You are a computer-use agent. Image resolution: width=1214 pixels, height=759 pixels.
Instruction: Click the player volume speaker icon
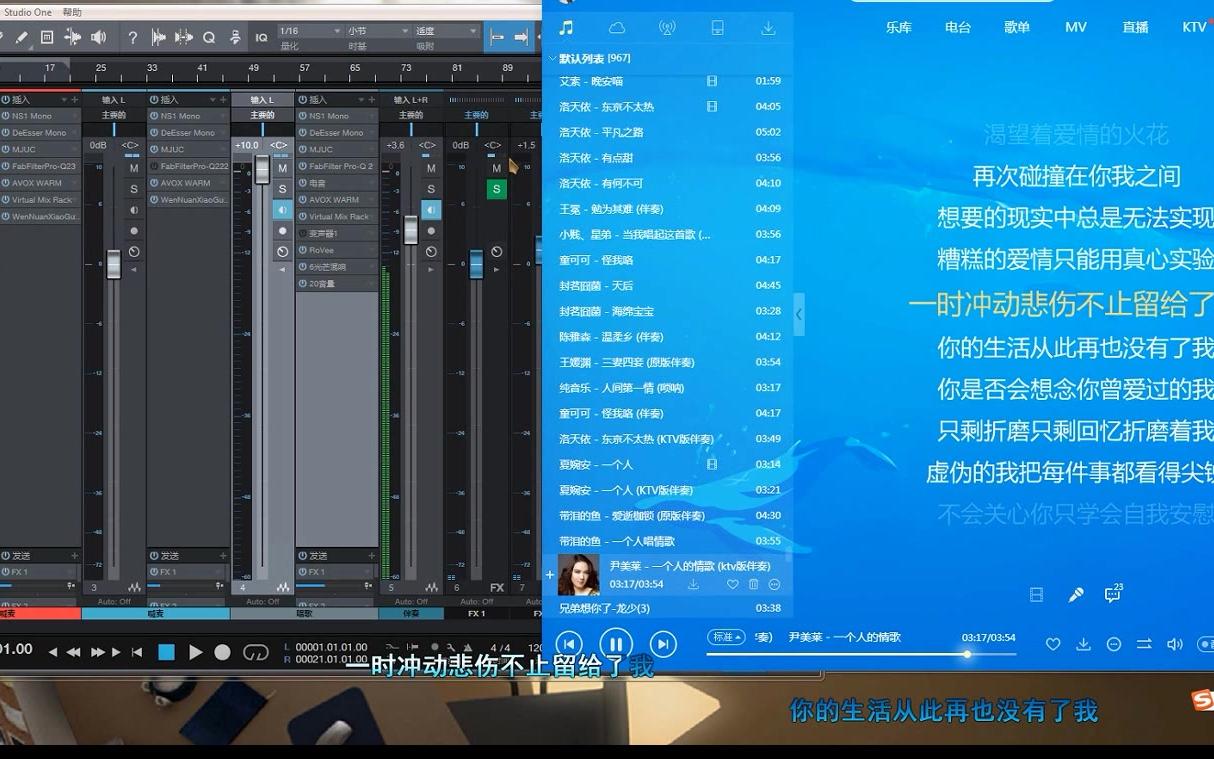click(x=1175, y=645)
